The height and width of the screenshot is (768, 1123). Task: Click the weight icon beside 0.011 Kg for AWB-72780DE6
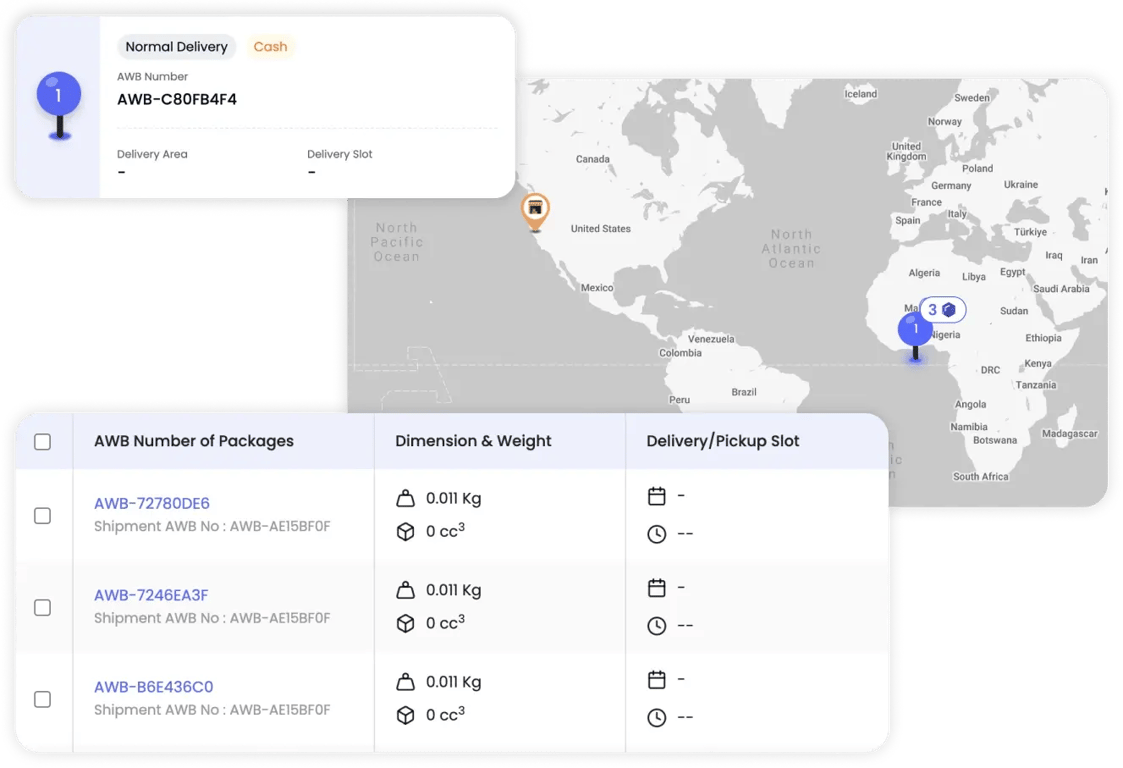coord(407,497)
